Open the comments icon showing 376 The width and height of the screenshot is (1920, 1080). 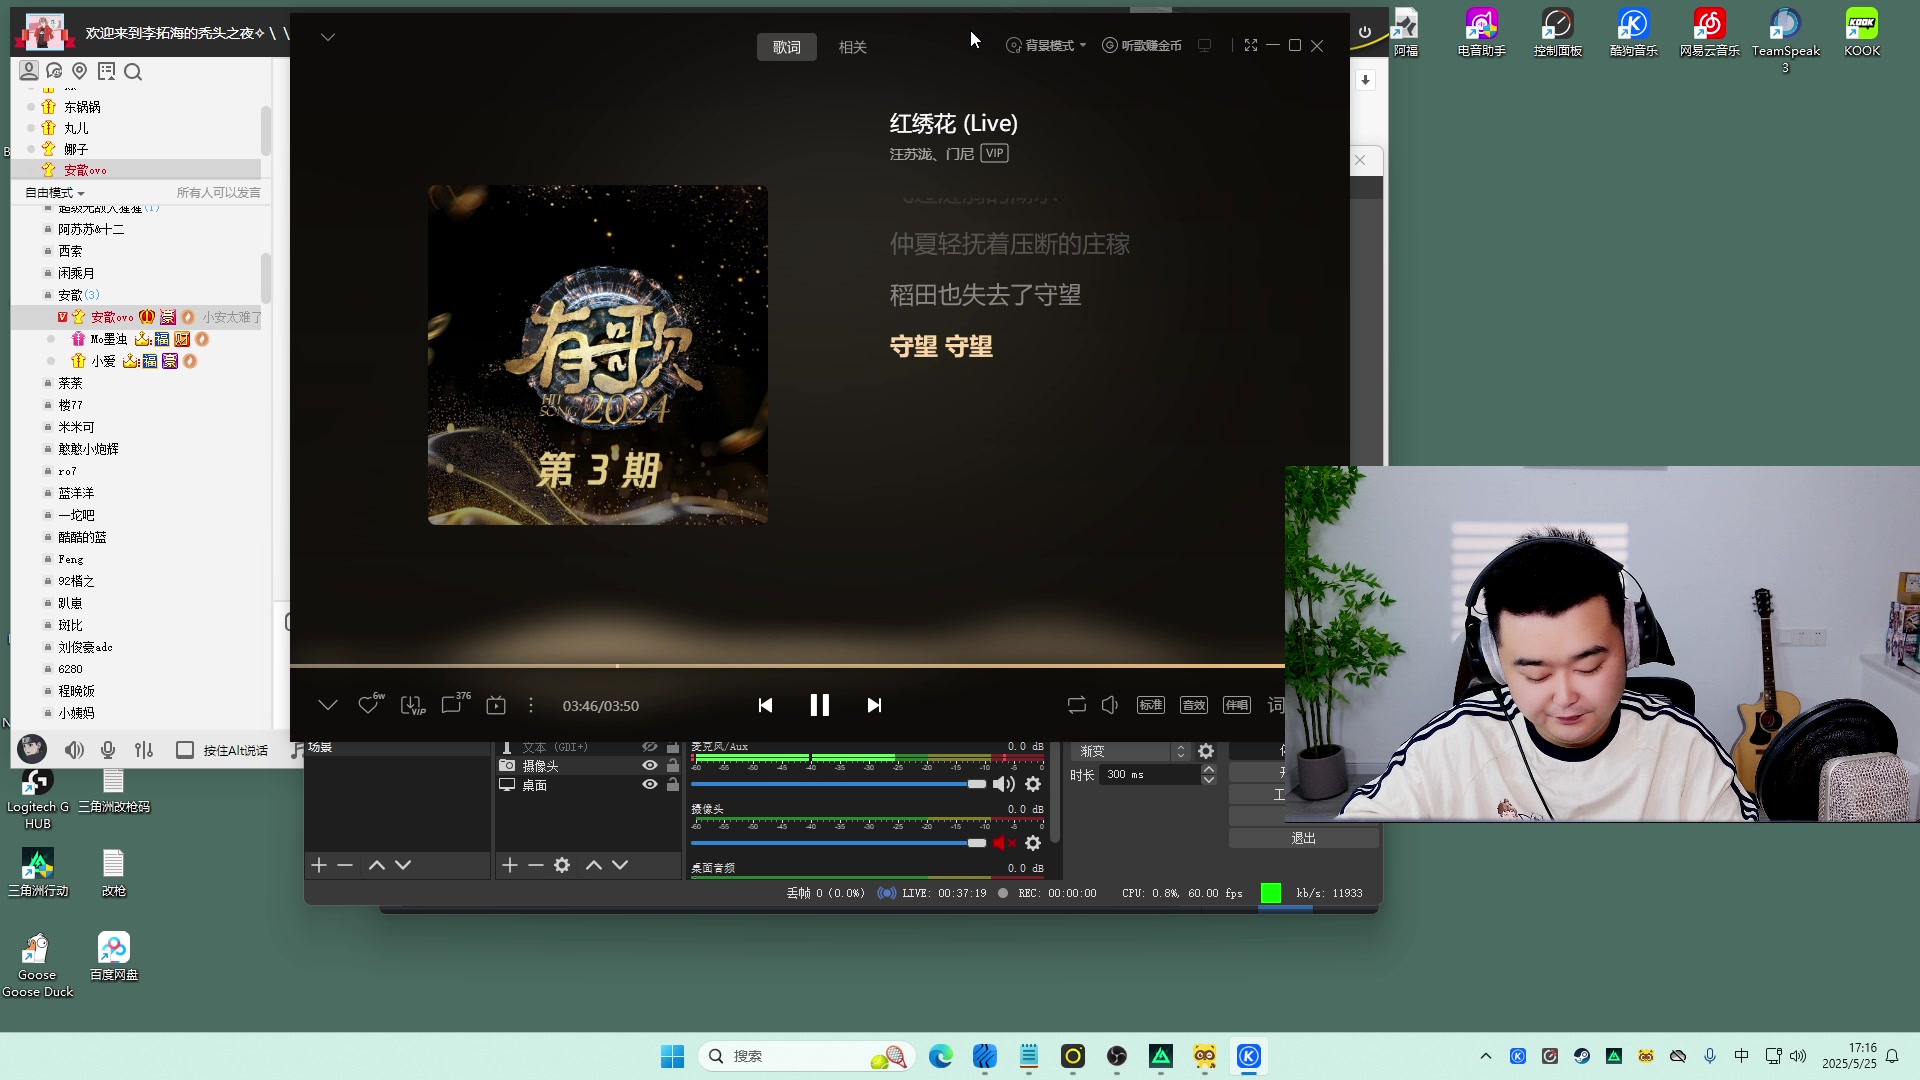click(453, 704)
